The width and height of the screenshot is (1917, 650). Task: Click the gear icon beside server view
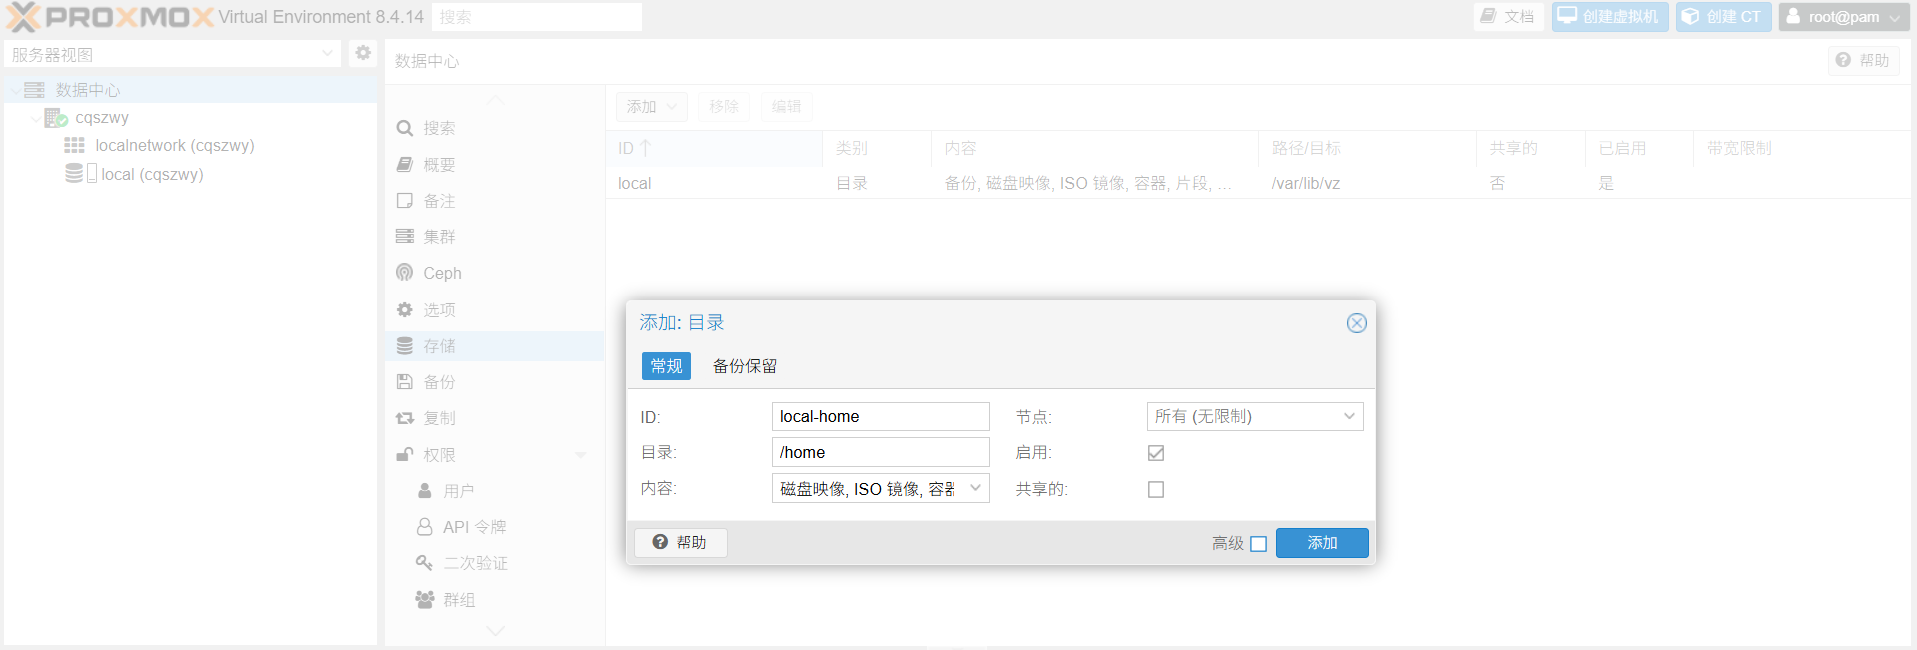(x=363, y=53)
